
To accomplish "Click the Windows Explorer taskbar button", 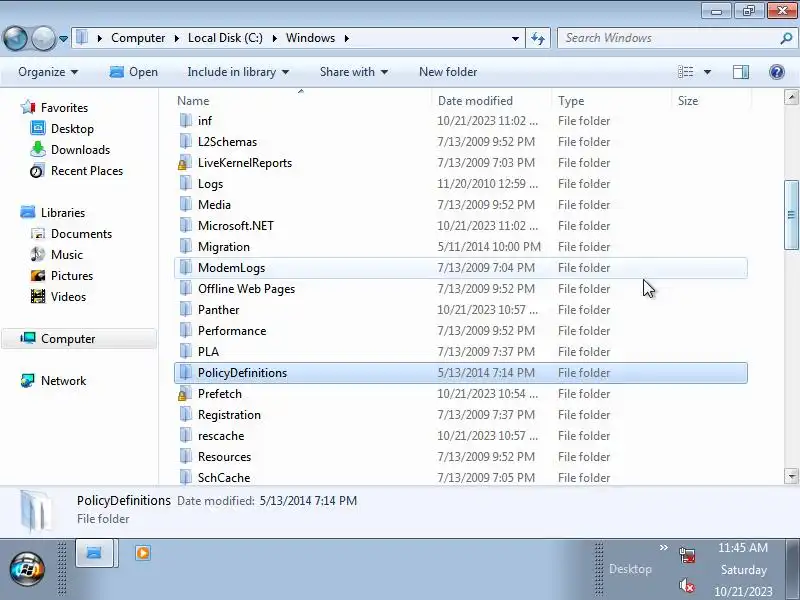I will coord(94,553).
